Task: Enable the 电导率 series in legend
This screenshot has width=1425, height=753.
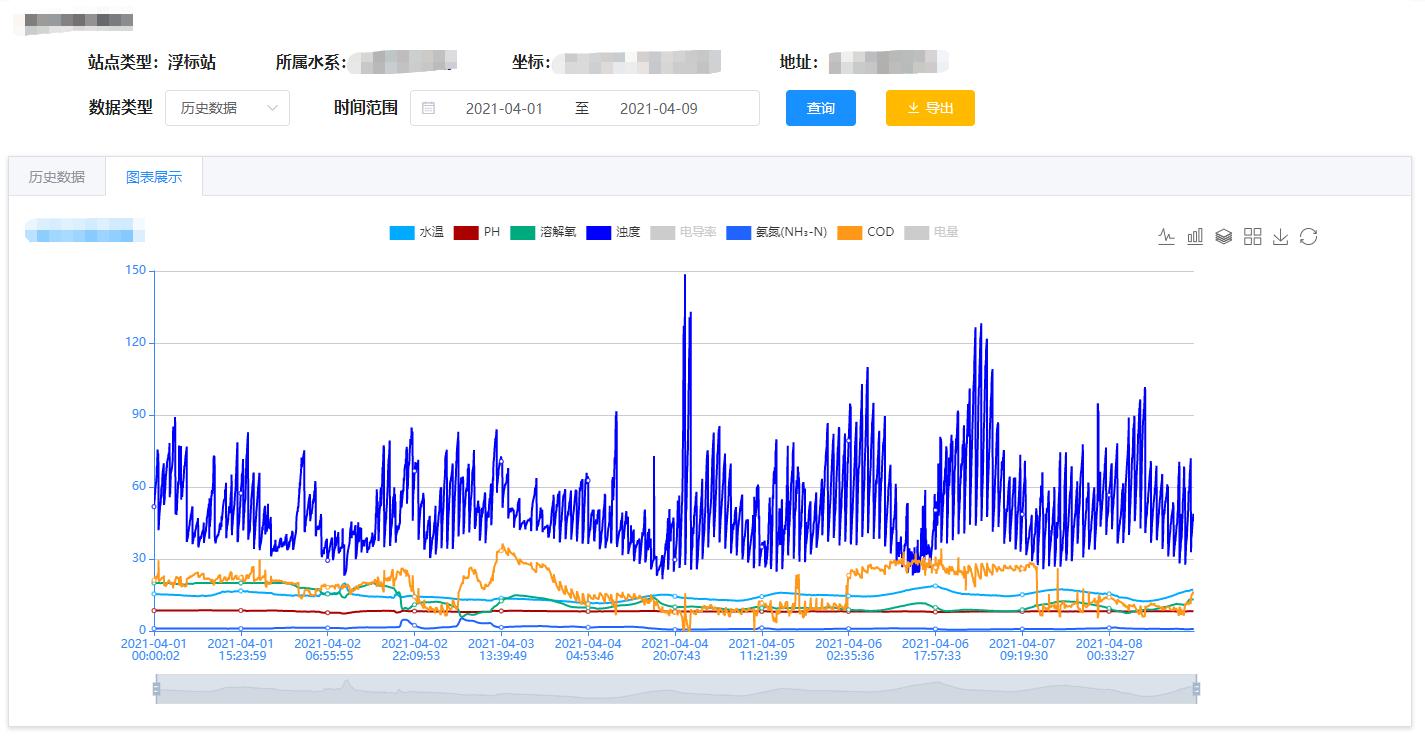Action: tap(683, 232)
